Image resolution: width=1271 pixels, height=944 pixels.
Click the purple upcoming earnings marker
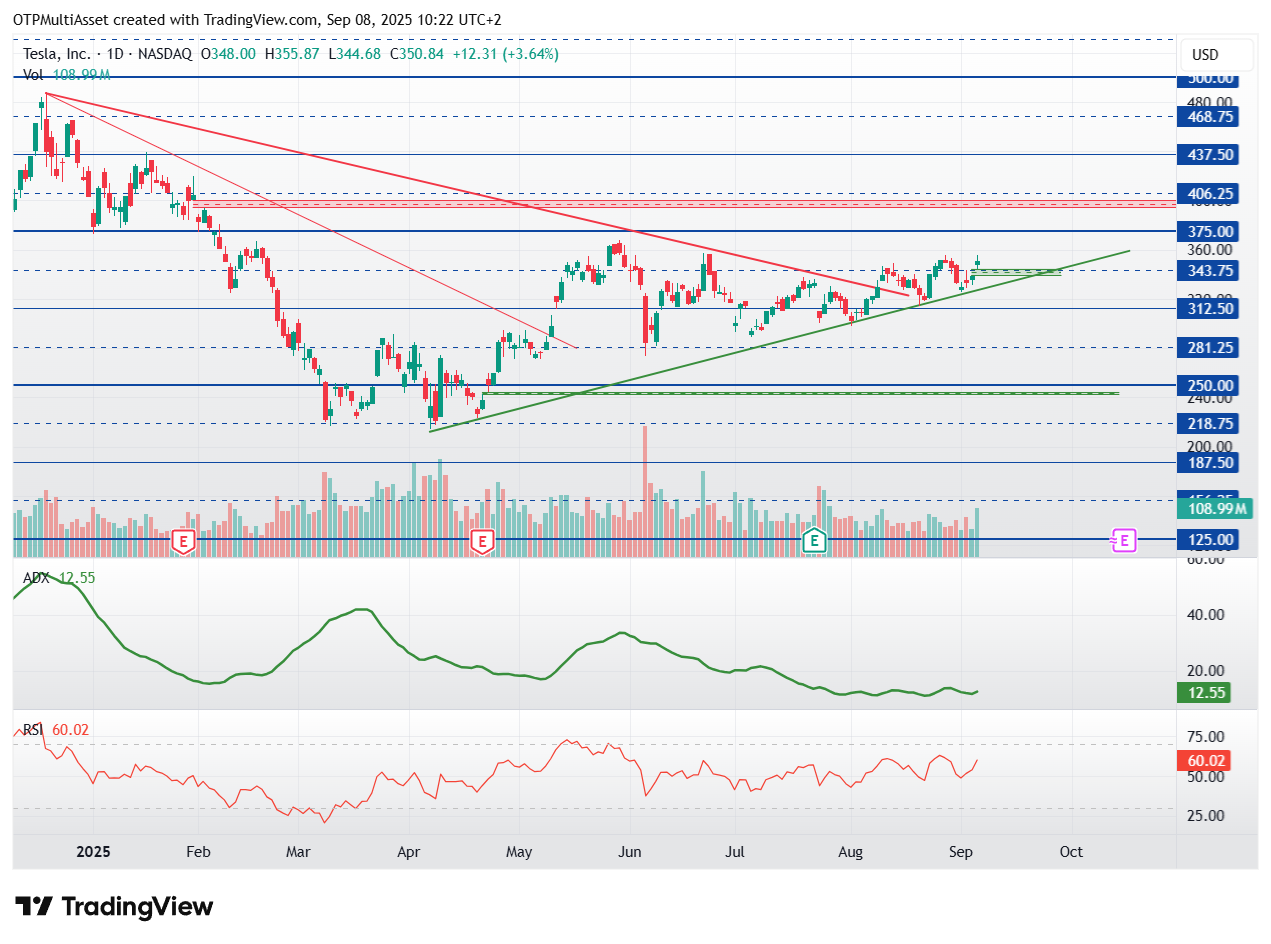click(x=1124, y=540)
